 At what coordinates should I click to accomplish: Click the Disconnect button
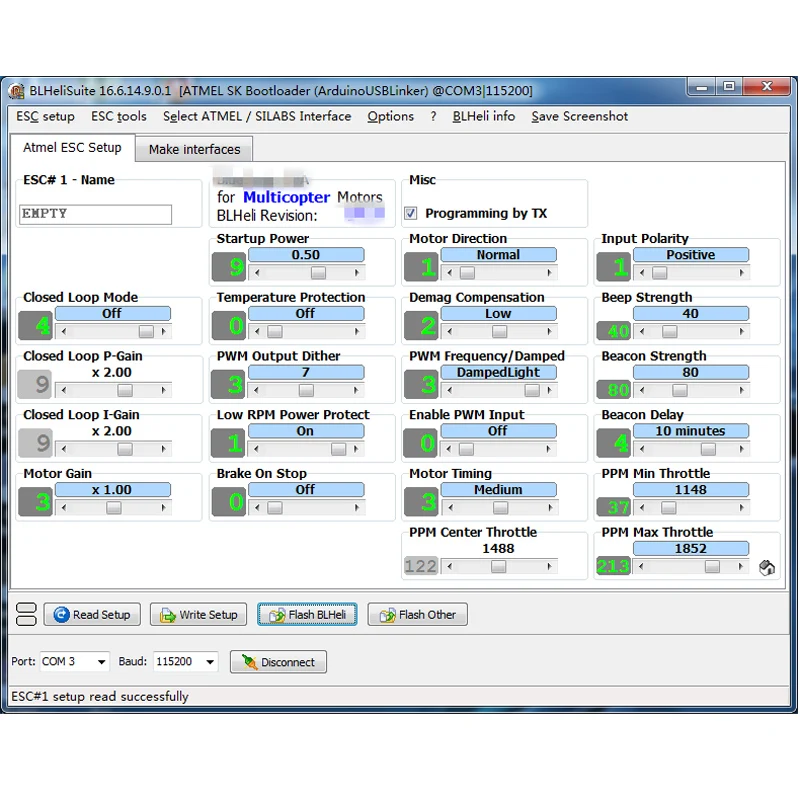(279, 662)
